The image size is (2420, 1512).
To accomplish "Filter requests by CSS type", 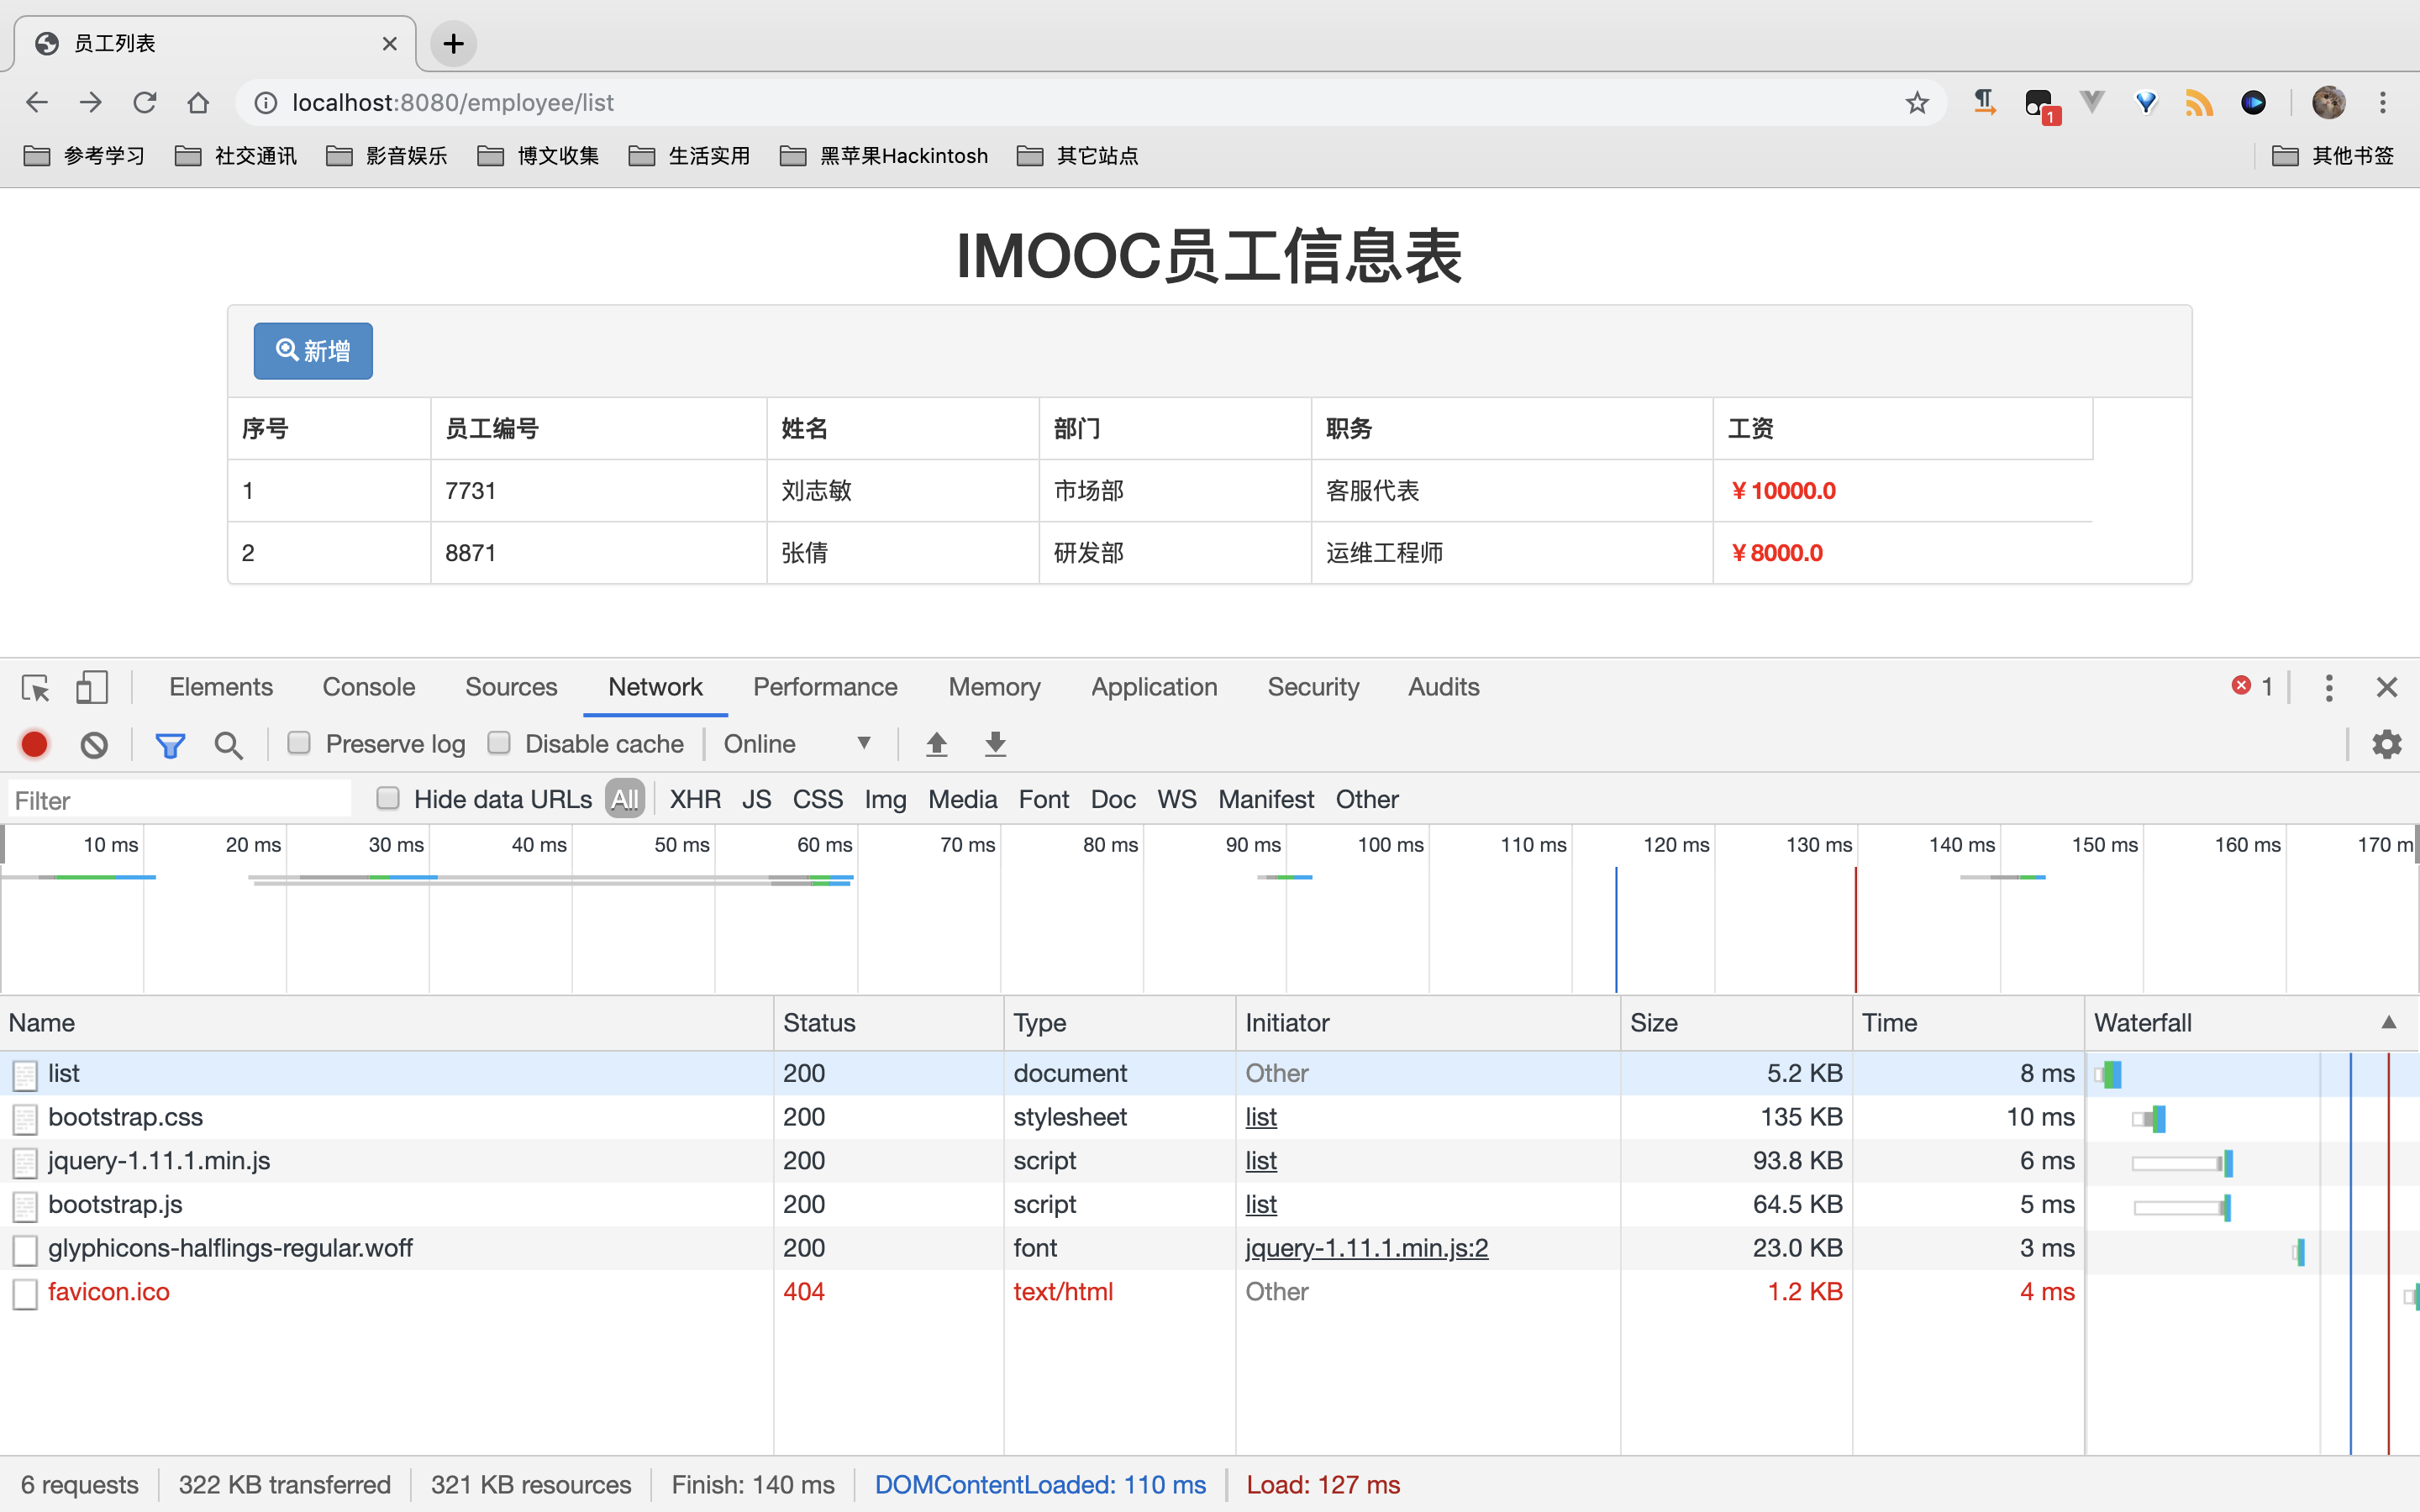I will point(817,799).
